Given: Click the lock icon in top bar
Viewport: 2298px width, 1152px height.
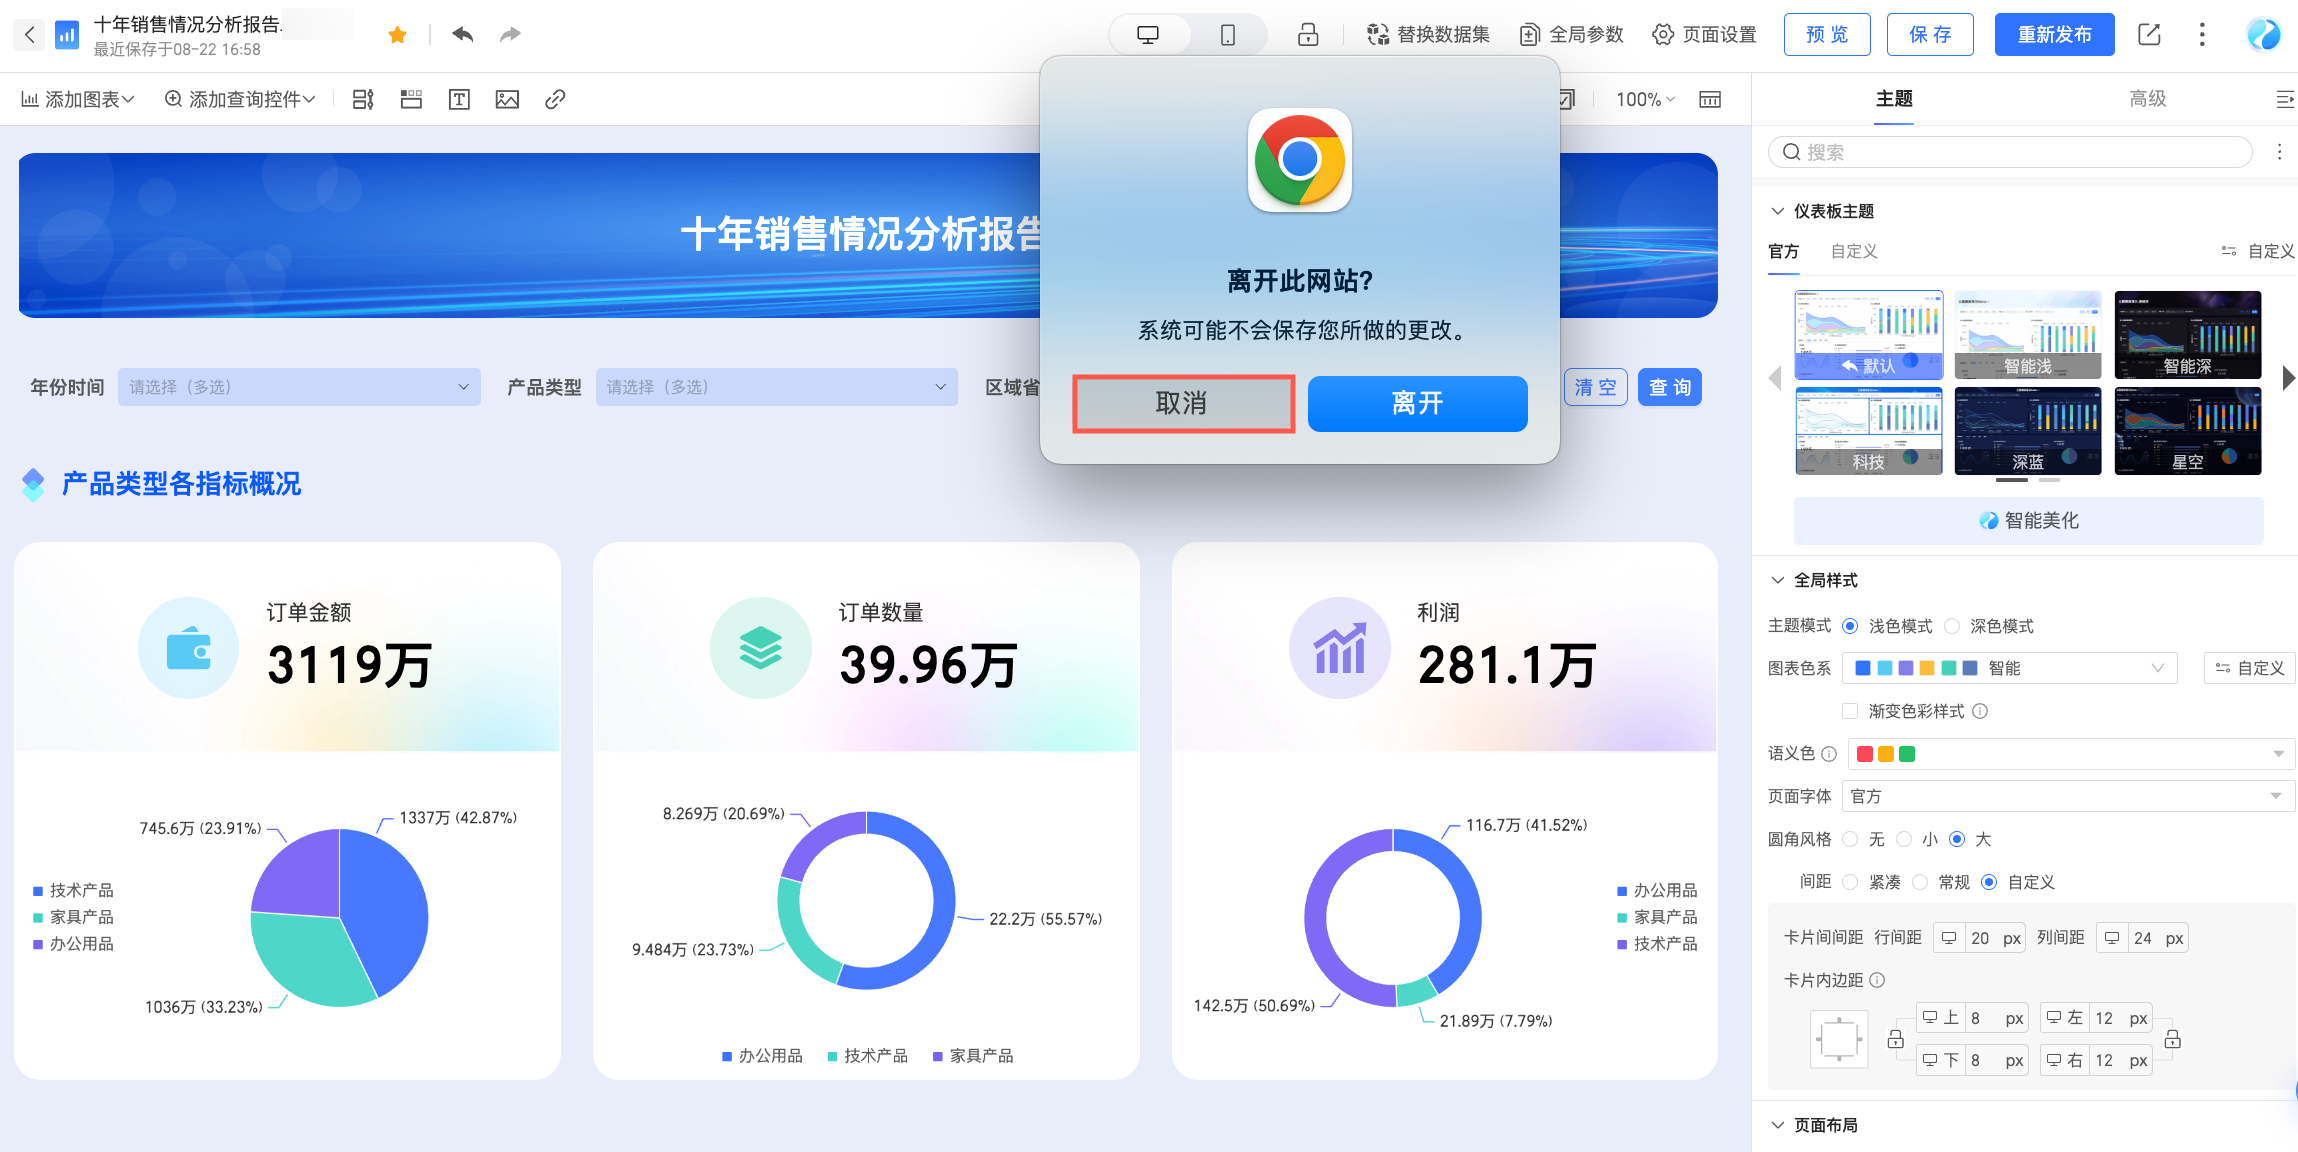Looking at the screenshot, I should click(x=1308, y=35).
